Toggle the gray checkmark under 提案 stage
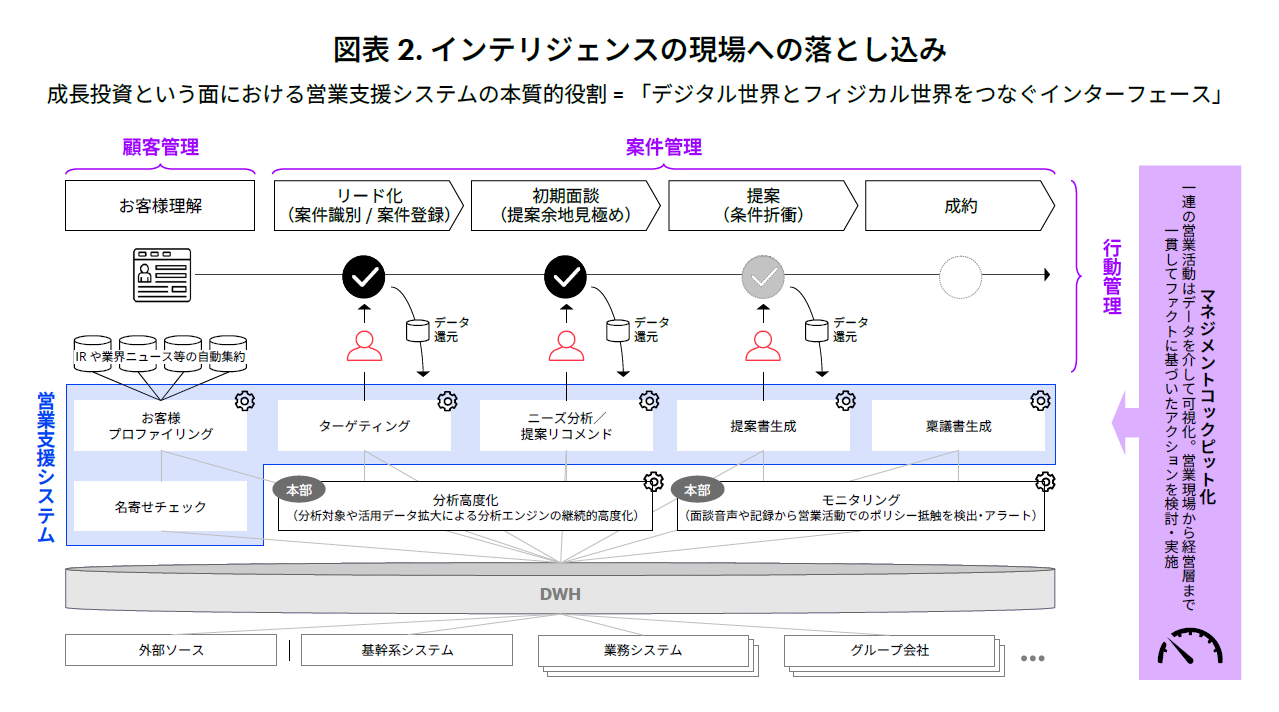 coord(763,276)
